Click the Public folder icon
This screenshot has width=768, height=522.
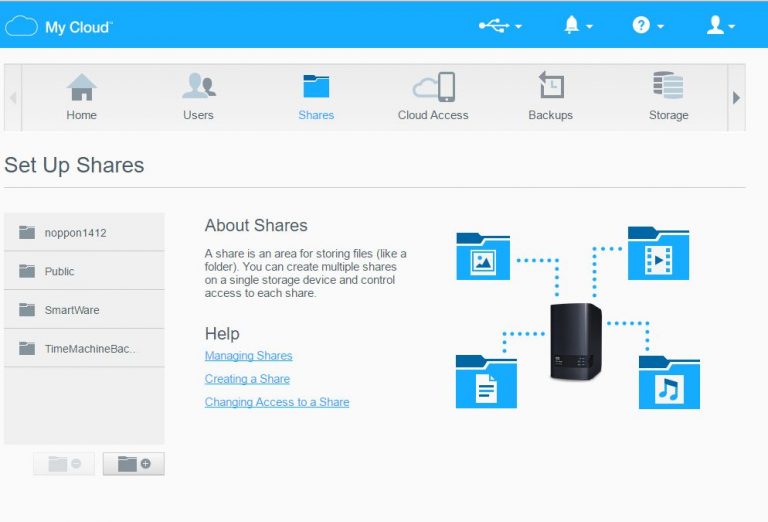coord(27,271)
